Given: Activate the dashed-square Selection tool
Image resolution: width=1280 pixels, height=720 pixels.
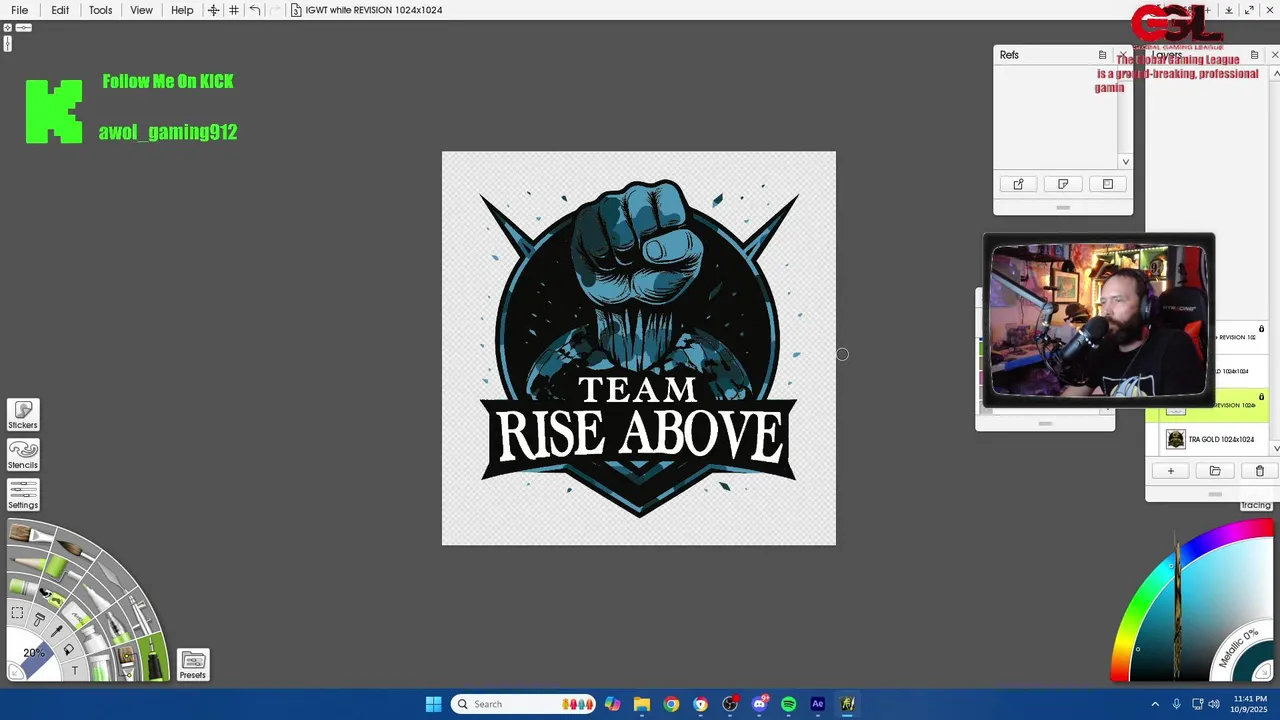Looking at the screenshot, I should (17, 612).
